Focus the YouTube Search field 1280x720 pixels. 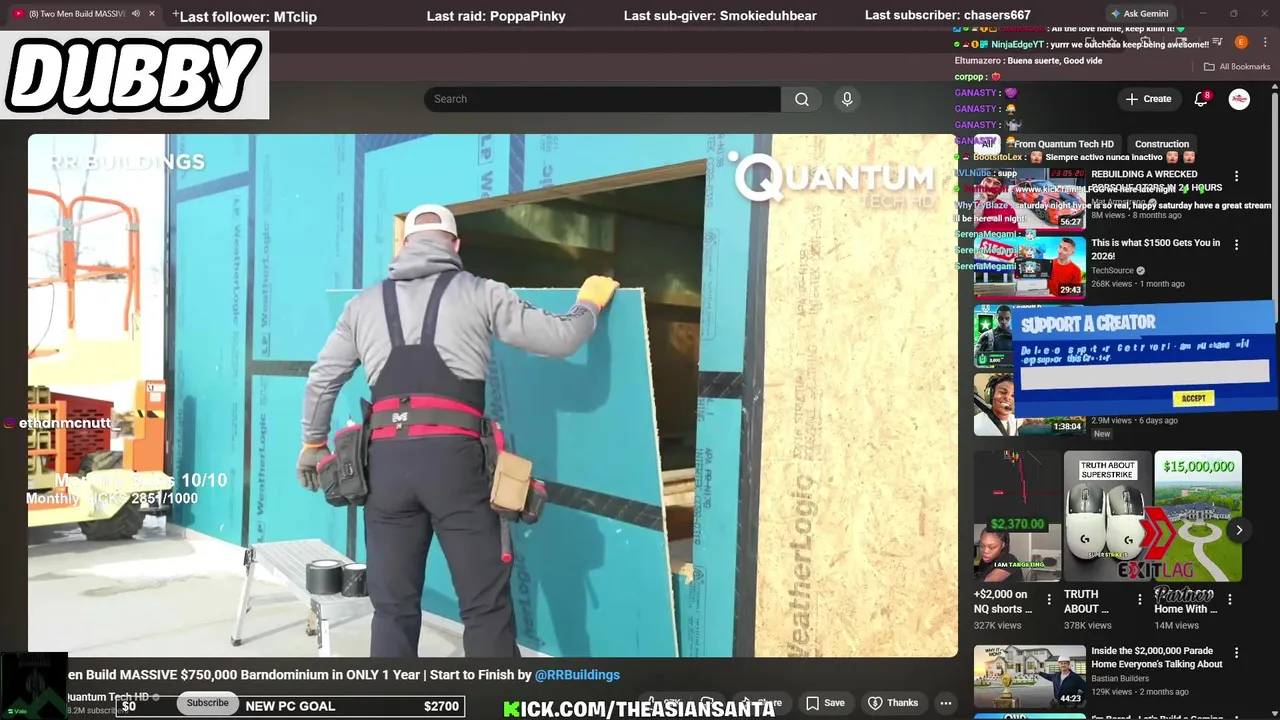click(x=602, y=99)
